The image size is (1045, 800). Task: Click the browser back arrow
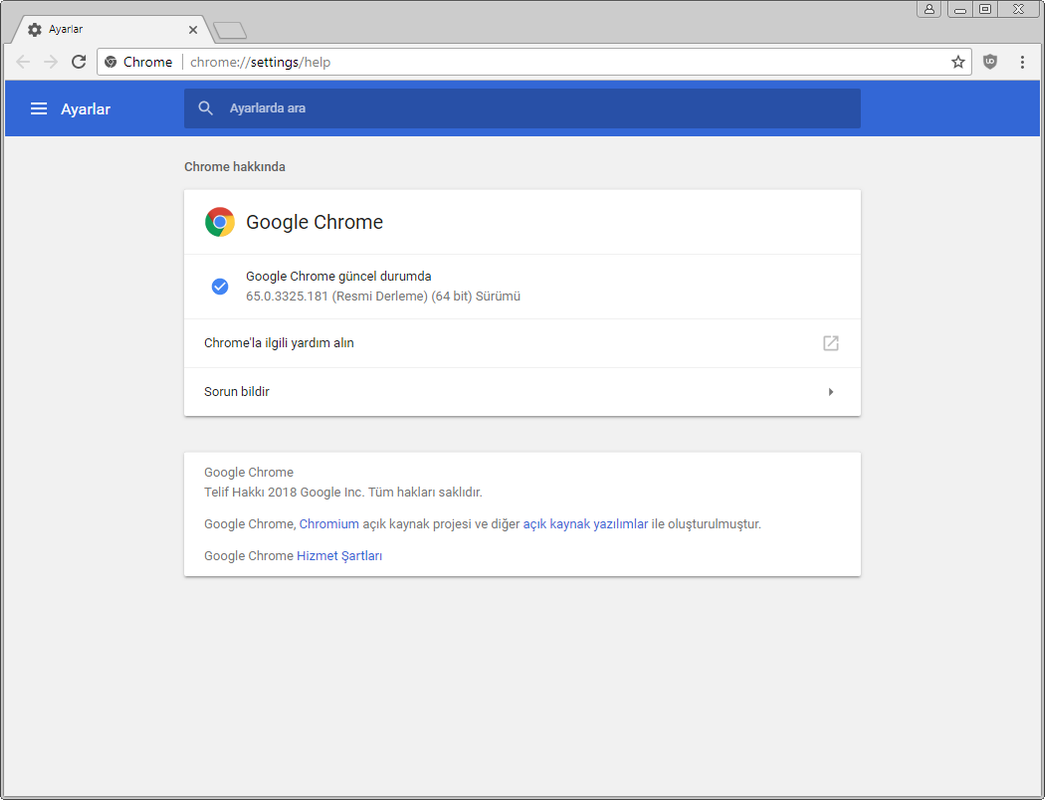[23, 62]
